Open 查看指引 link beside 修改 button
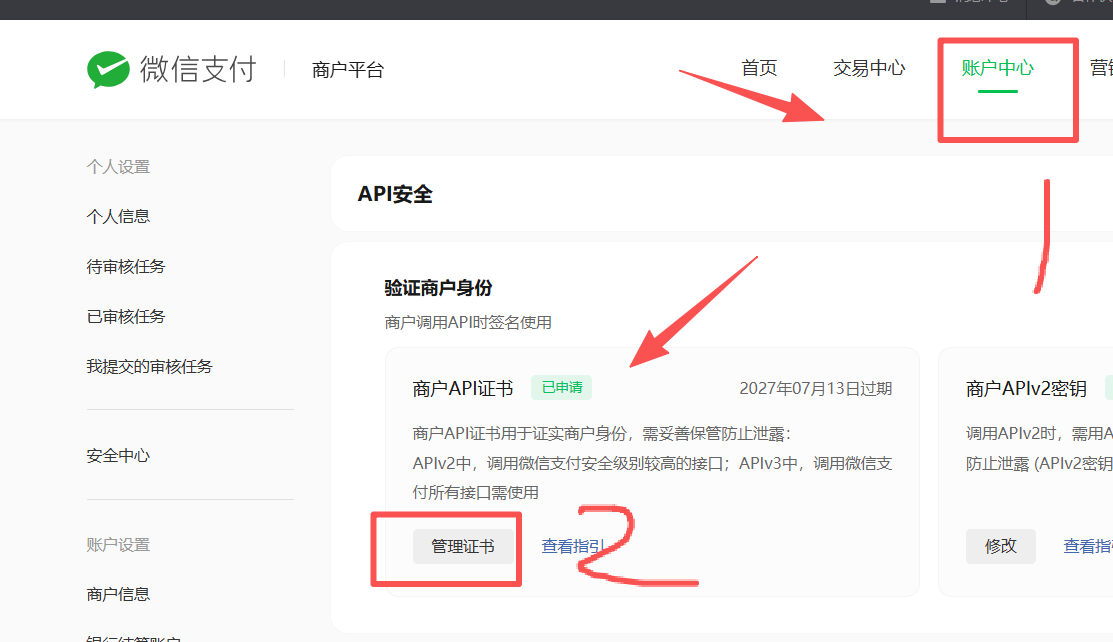This screenshot has width=1113, height=642. coord(1088,546)
